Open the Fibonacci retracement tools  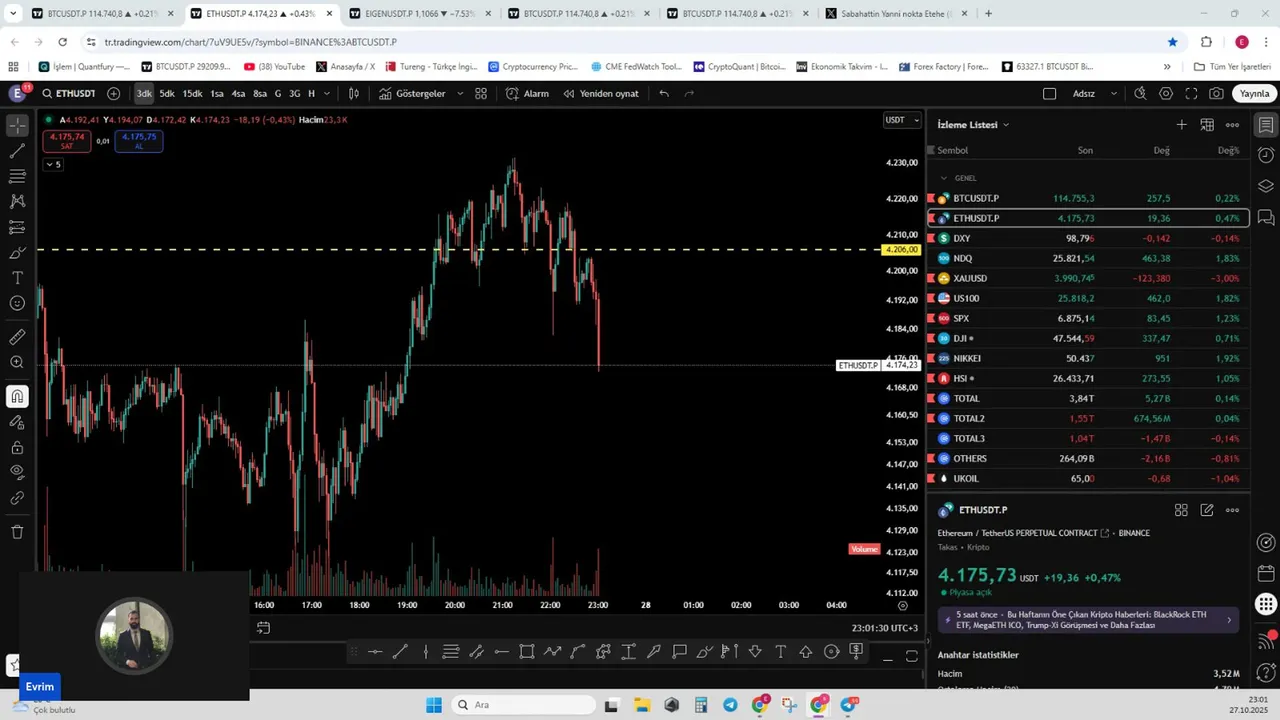[17, 176]
